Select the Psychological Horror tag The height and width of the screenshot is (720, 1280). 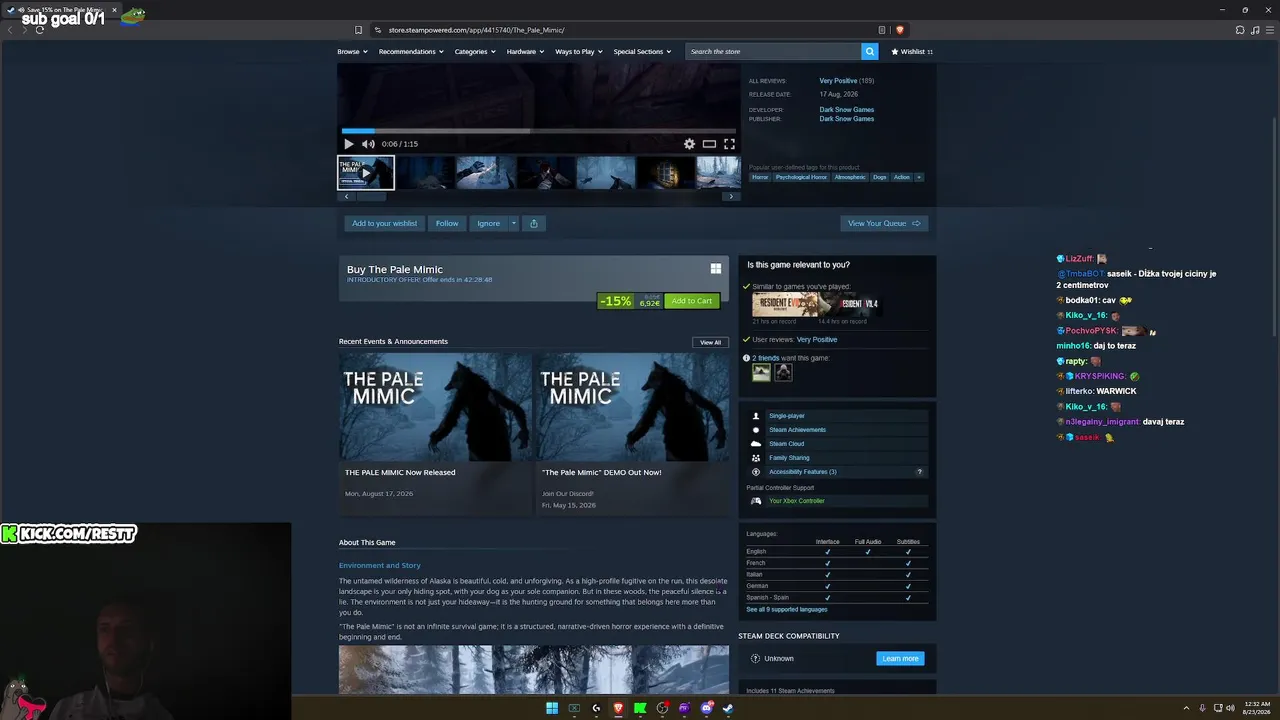801,177
